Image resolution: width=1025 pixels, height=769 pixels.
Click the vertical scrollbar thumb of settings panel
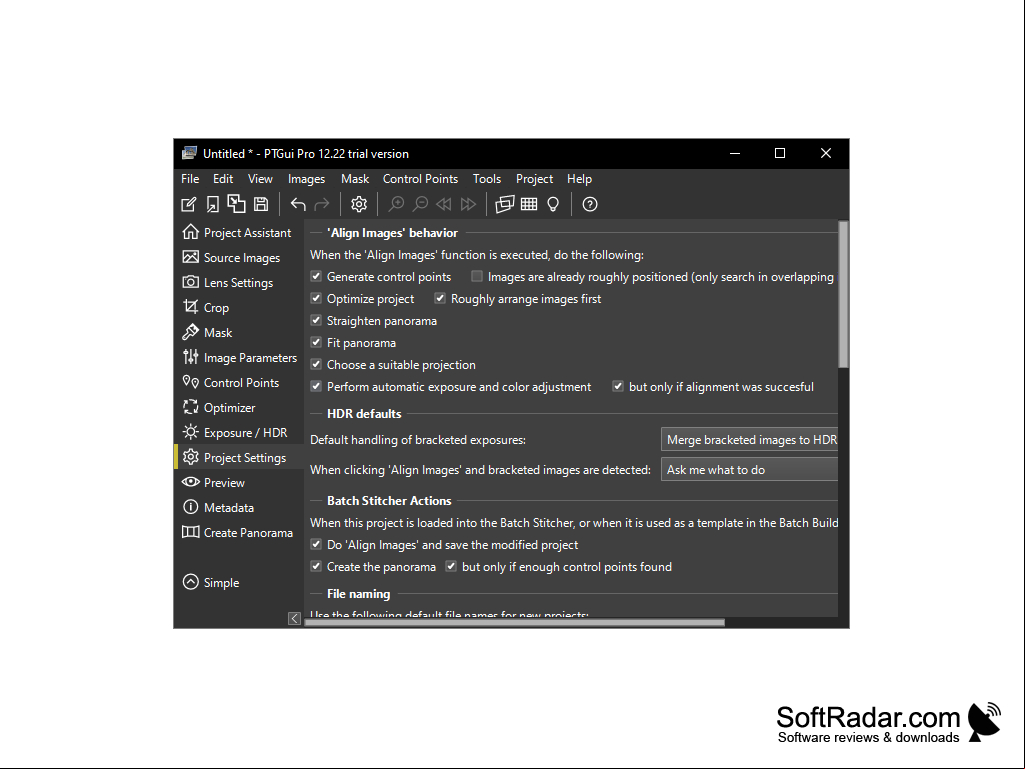pos(843,294)
